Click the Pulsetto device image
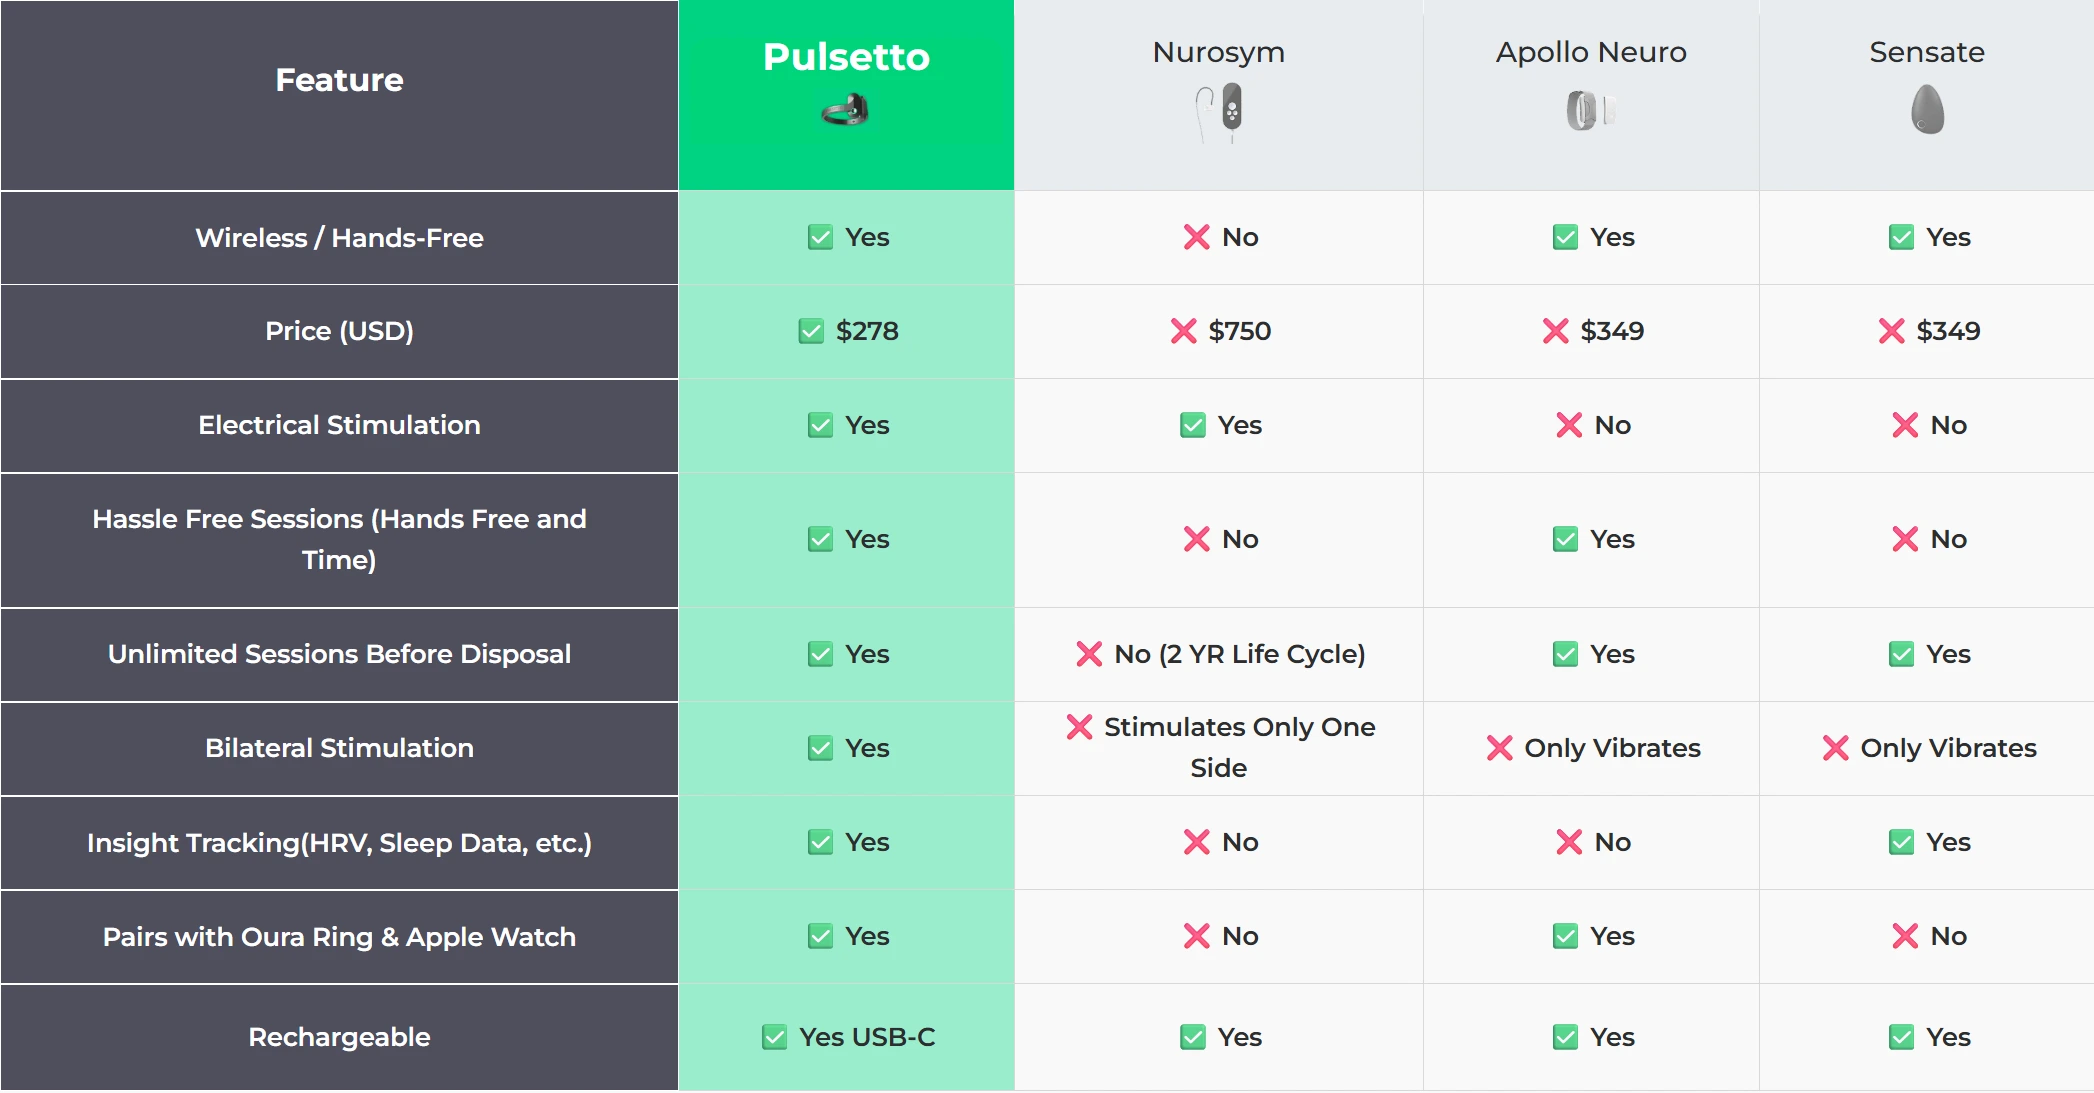This screenshot has height=1093, width=2094. pyautogui.click(x=846, y=110)
